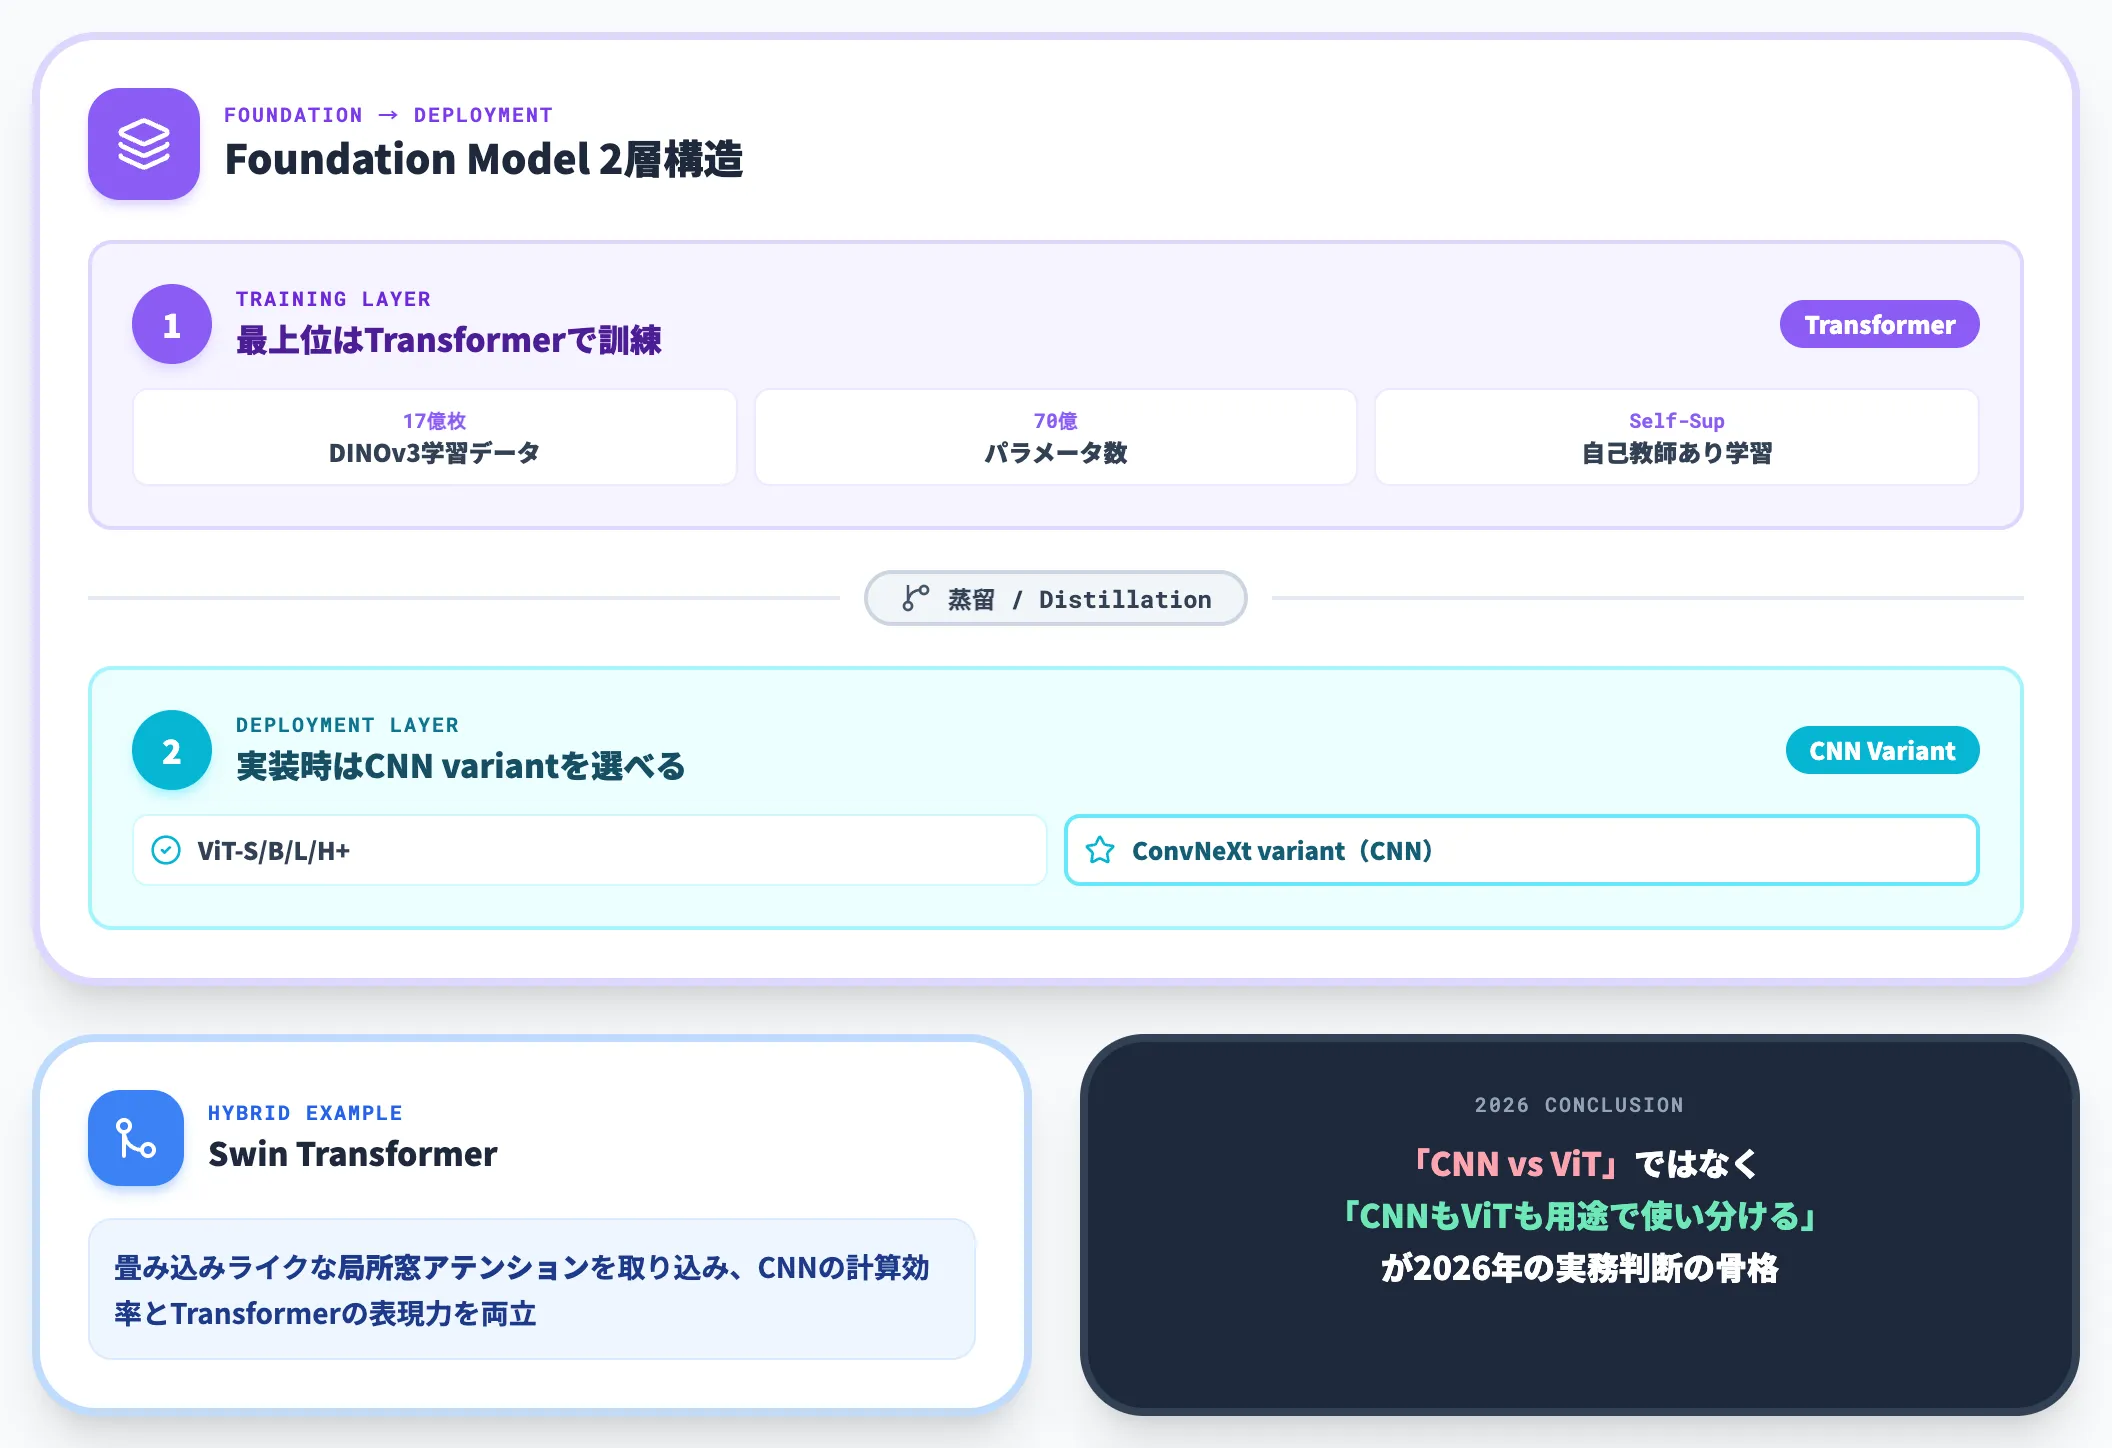Click the teal number 2 circle badge

[x=172, y=751]
